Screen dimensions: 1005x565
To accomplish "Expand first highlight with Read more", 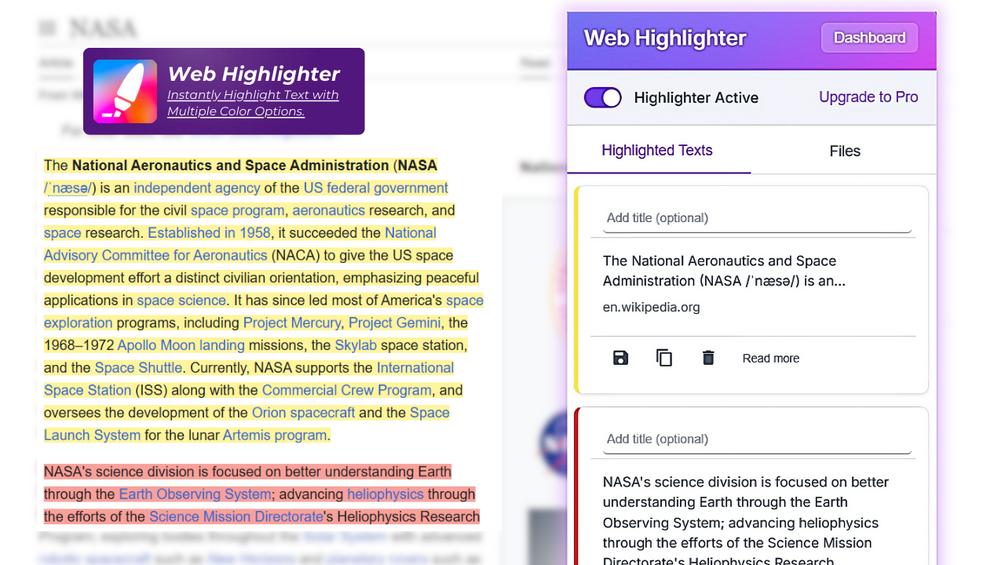I will click(770, 359).
